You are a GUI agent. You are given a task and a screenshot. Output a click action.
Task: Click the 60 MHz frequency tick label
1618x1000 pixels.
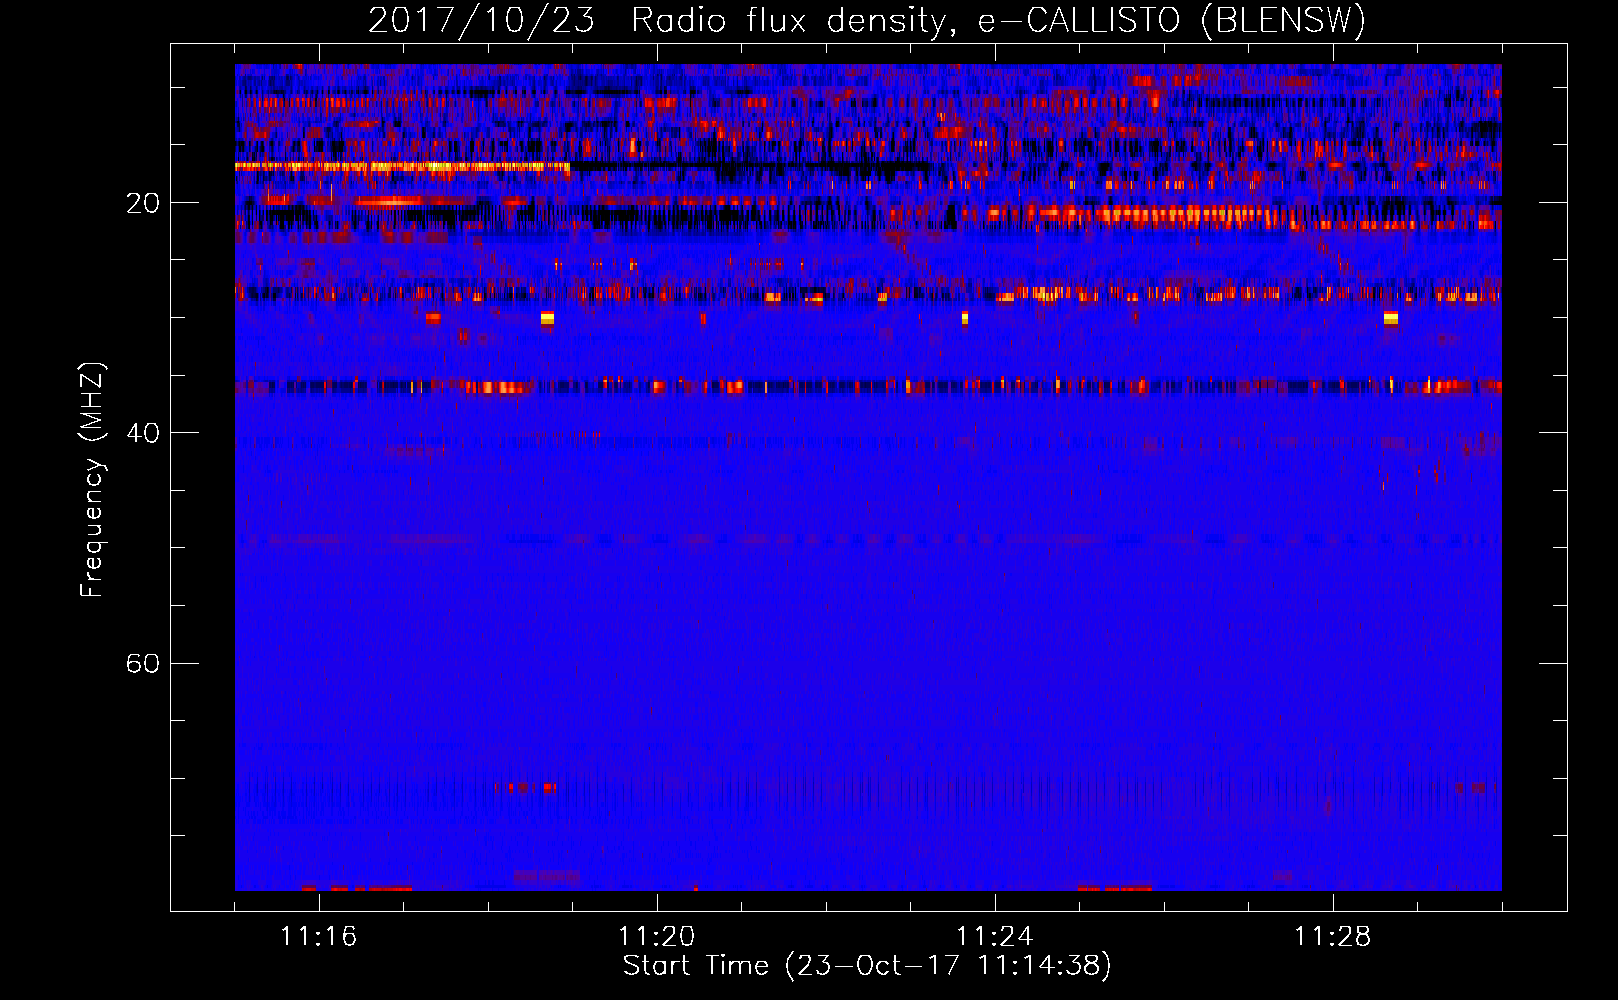coord(143,664)
